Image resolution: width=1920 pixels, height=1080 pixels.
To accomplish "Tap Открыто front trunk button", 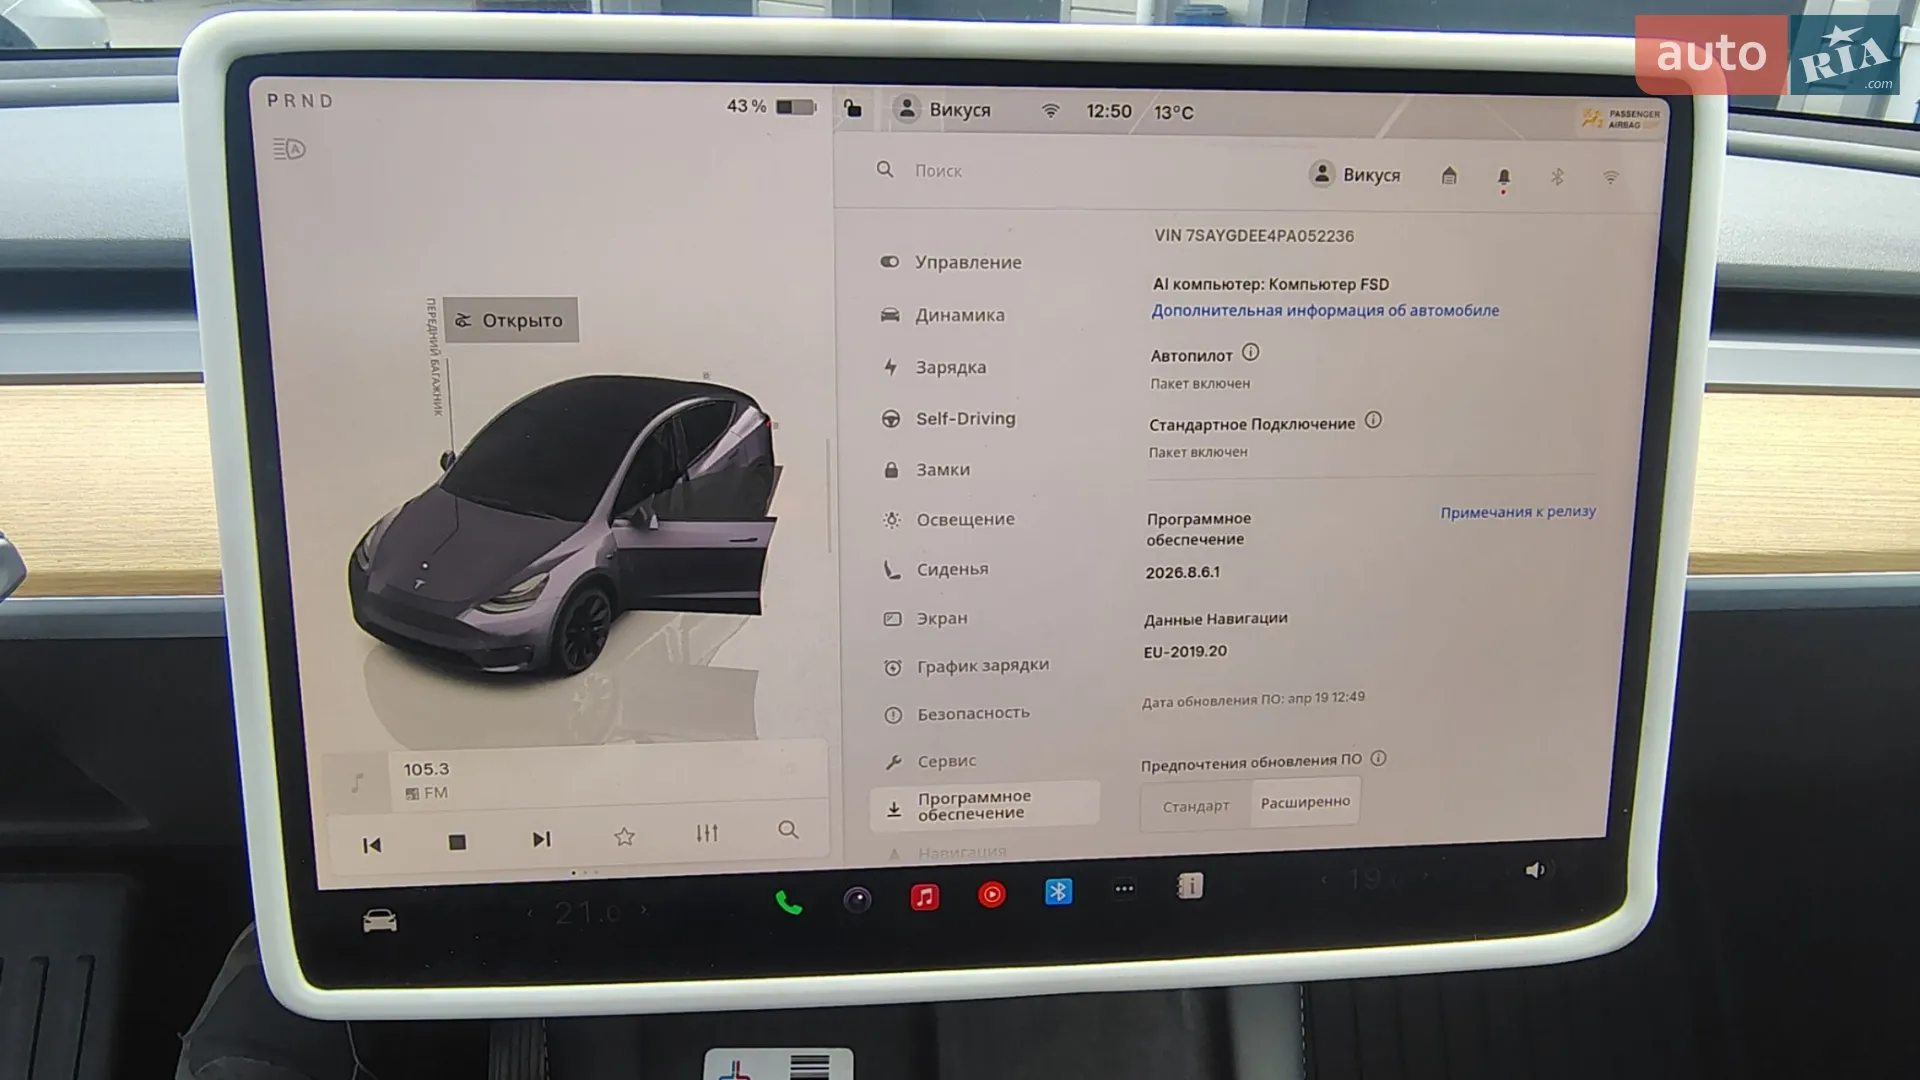I will click(x=511, y=320).
